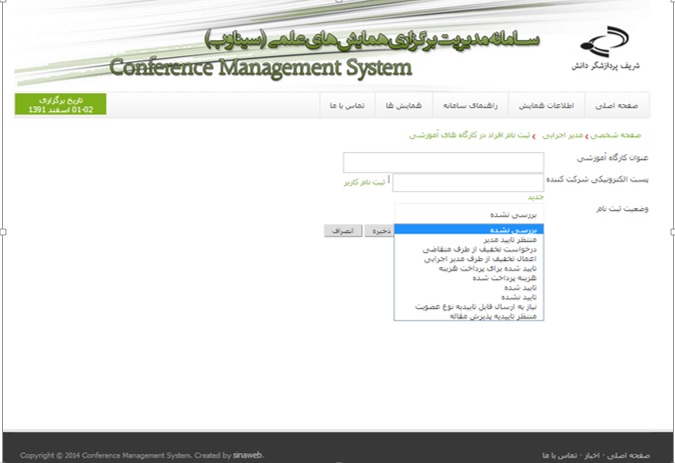Click the workshop title input field
The height and width of the screenshot is (463, 675).
click(443, 162)
